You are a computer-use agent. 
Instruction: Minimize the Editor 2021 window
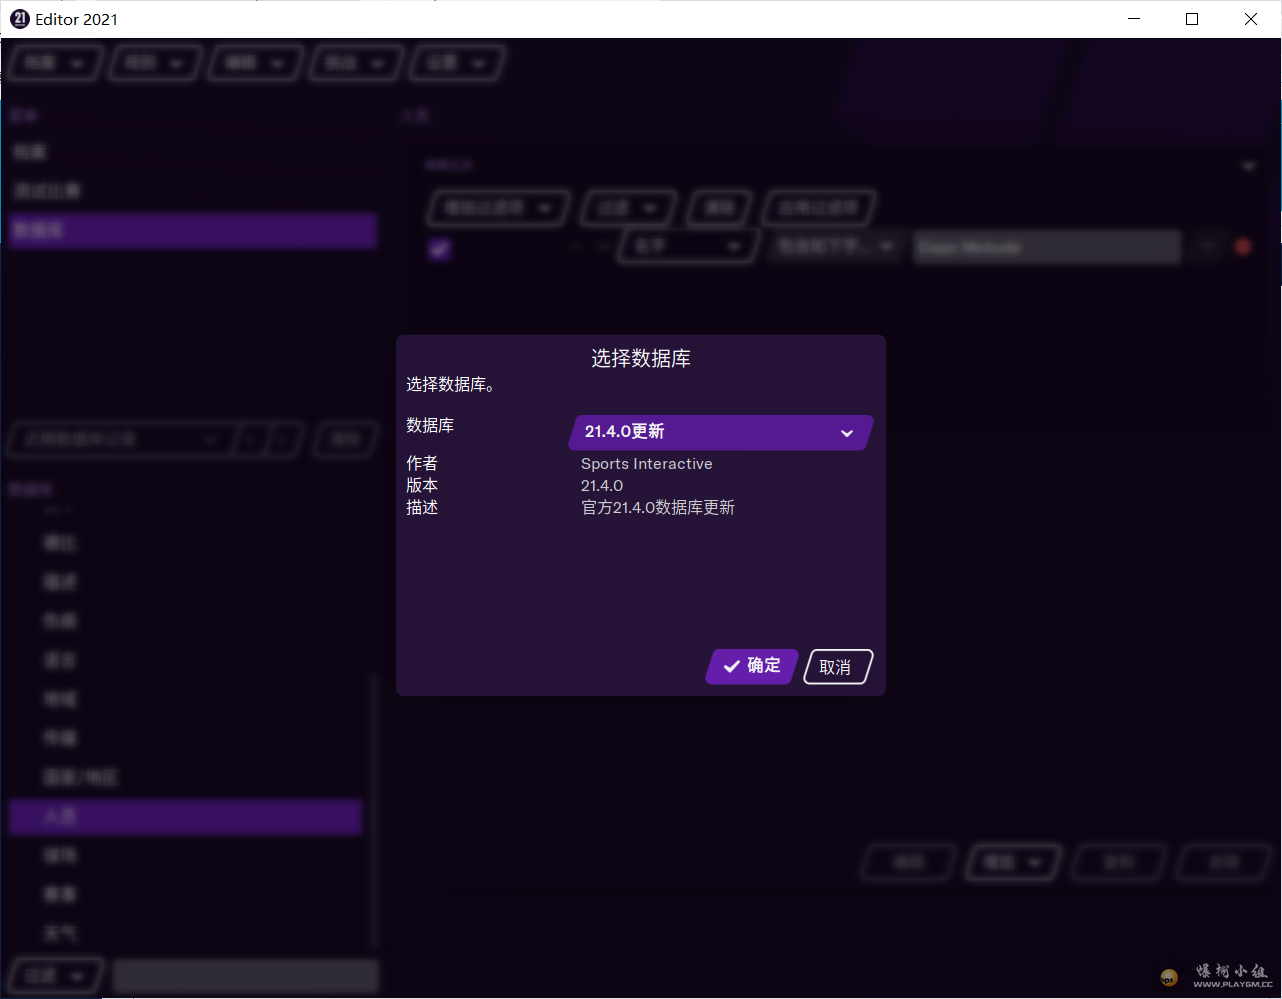(1134, 19)
